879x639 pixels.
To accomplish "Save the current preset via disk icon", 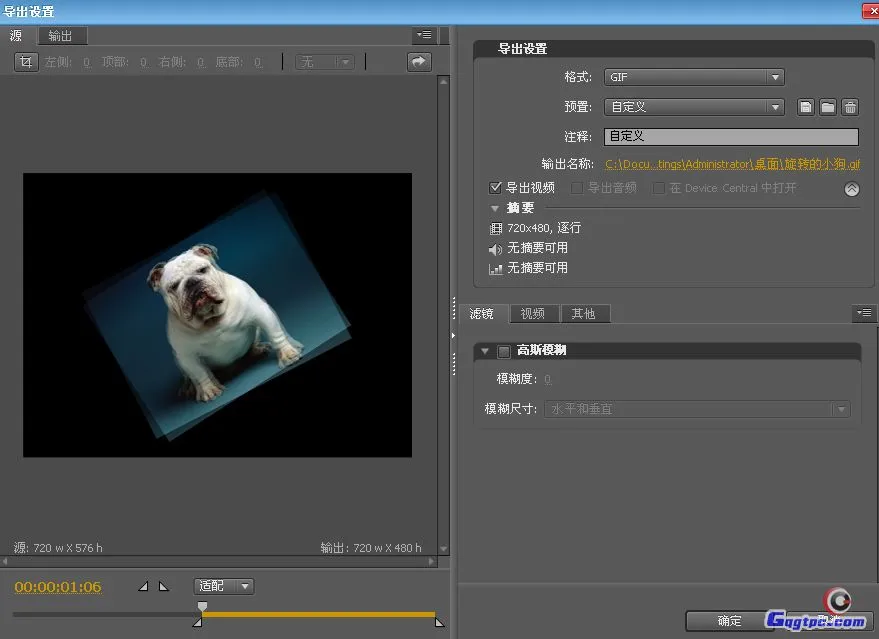I will 806,107.
